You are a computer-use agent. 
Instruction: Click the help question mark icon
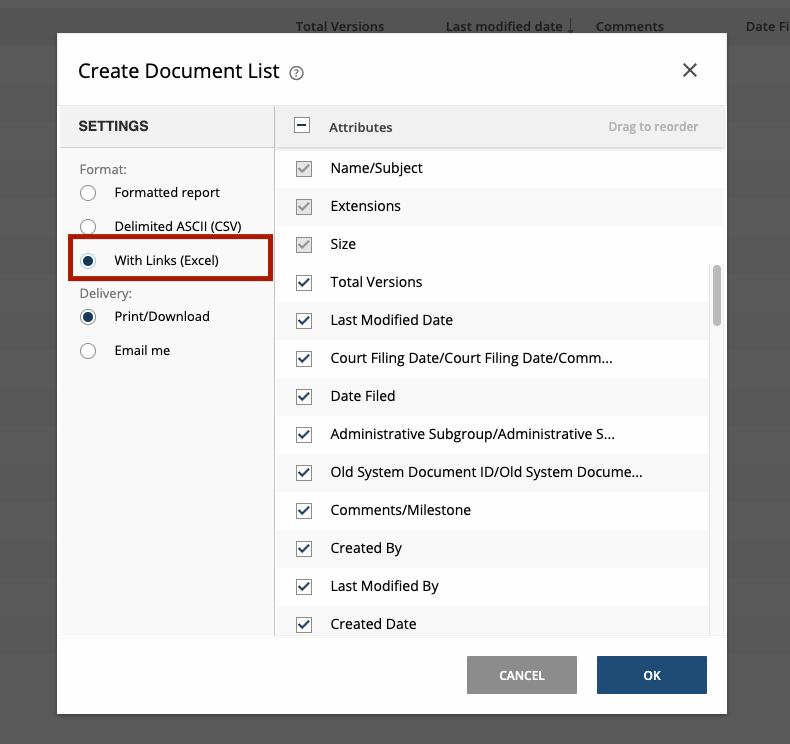pos(296,72)
